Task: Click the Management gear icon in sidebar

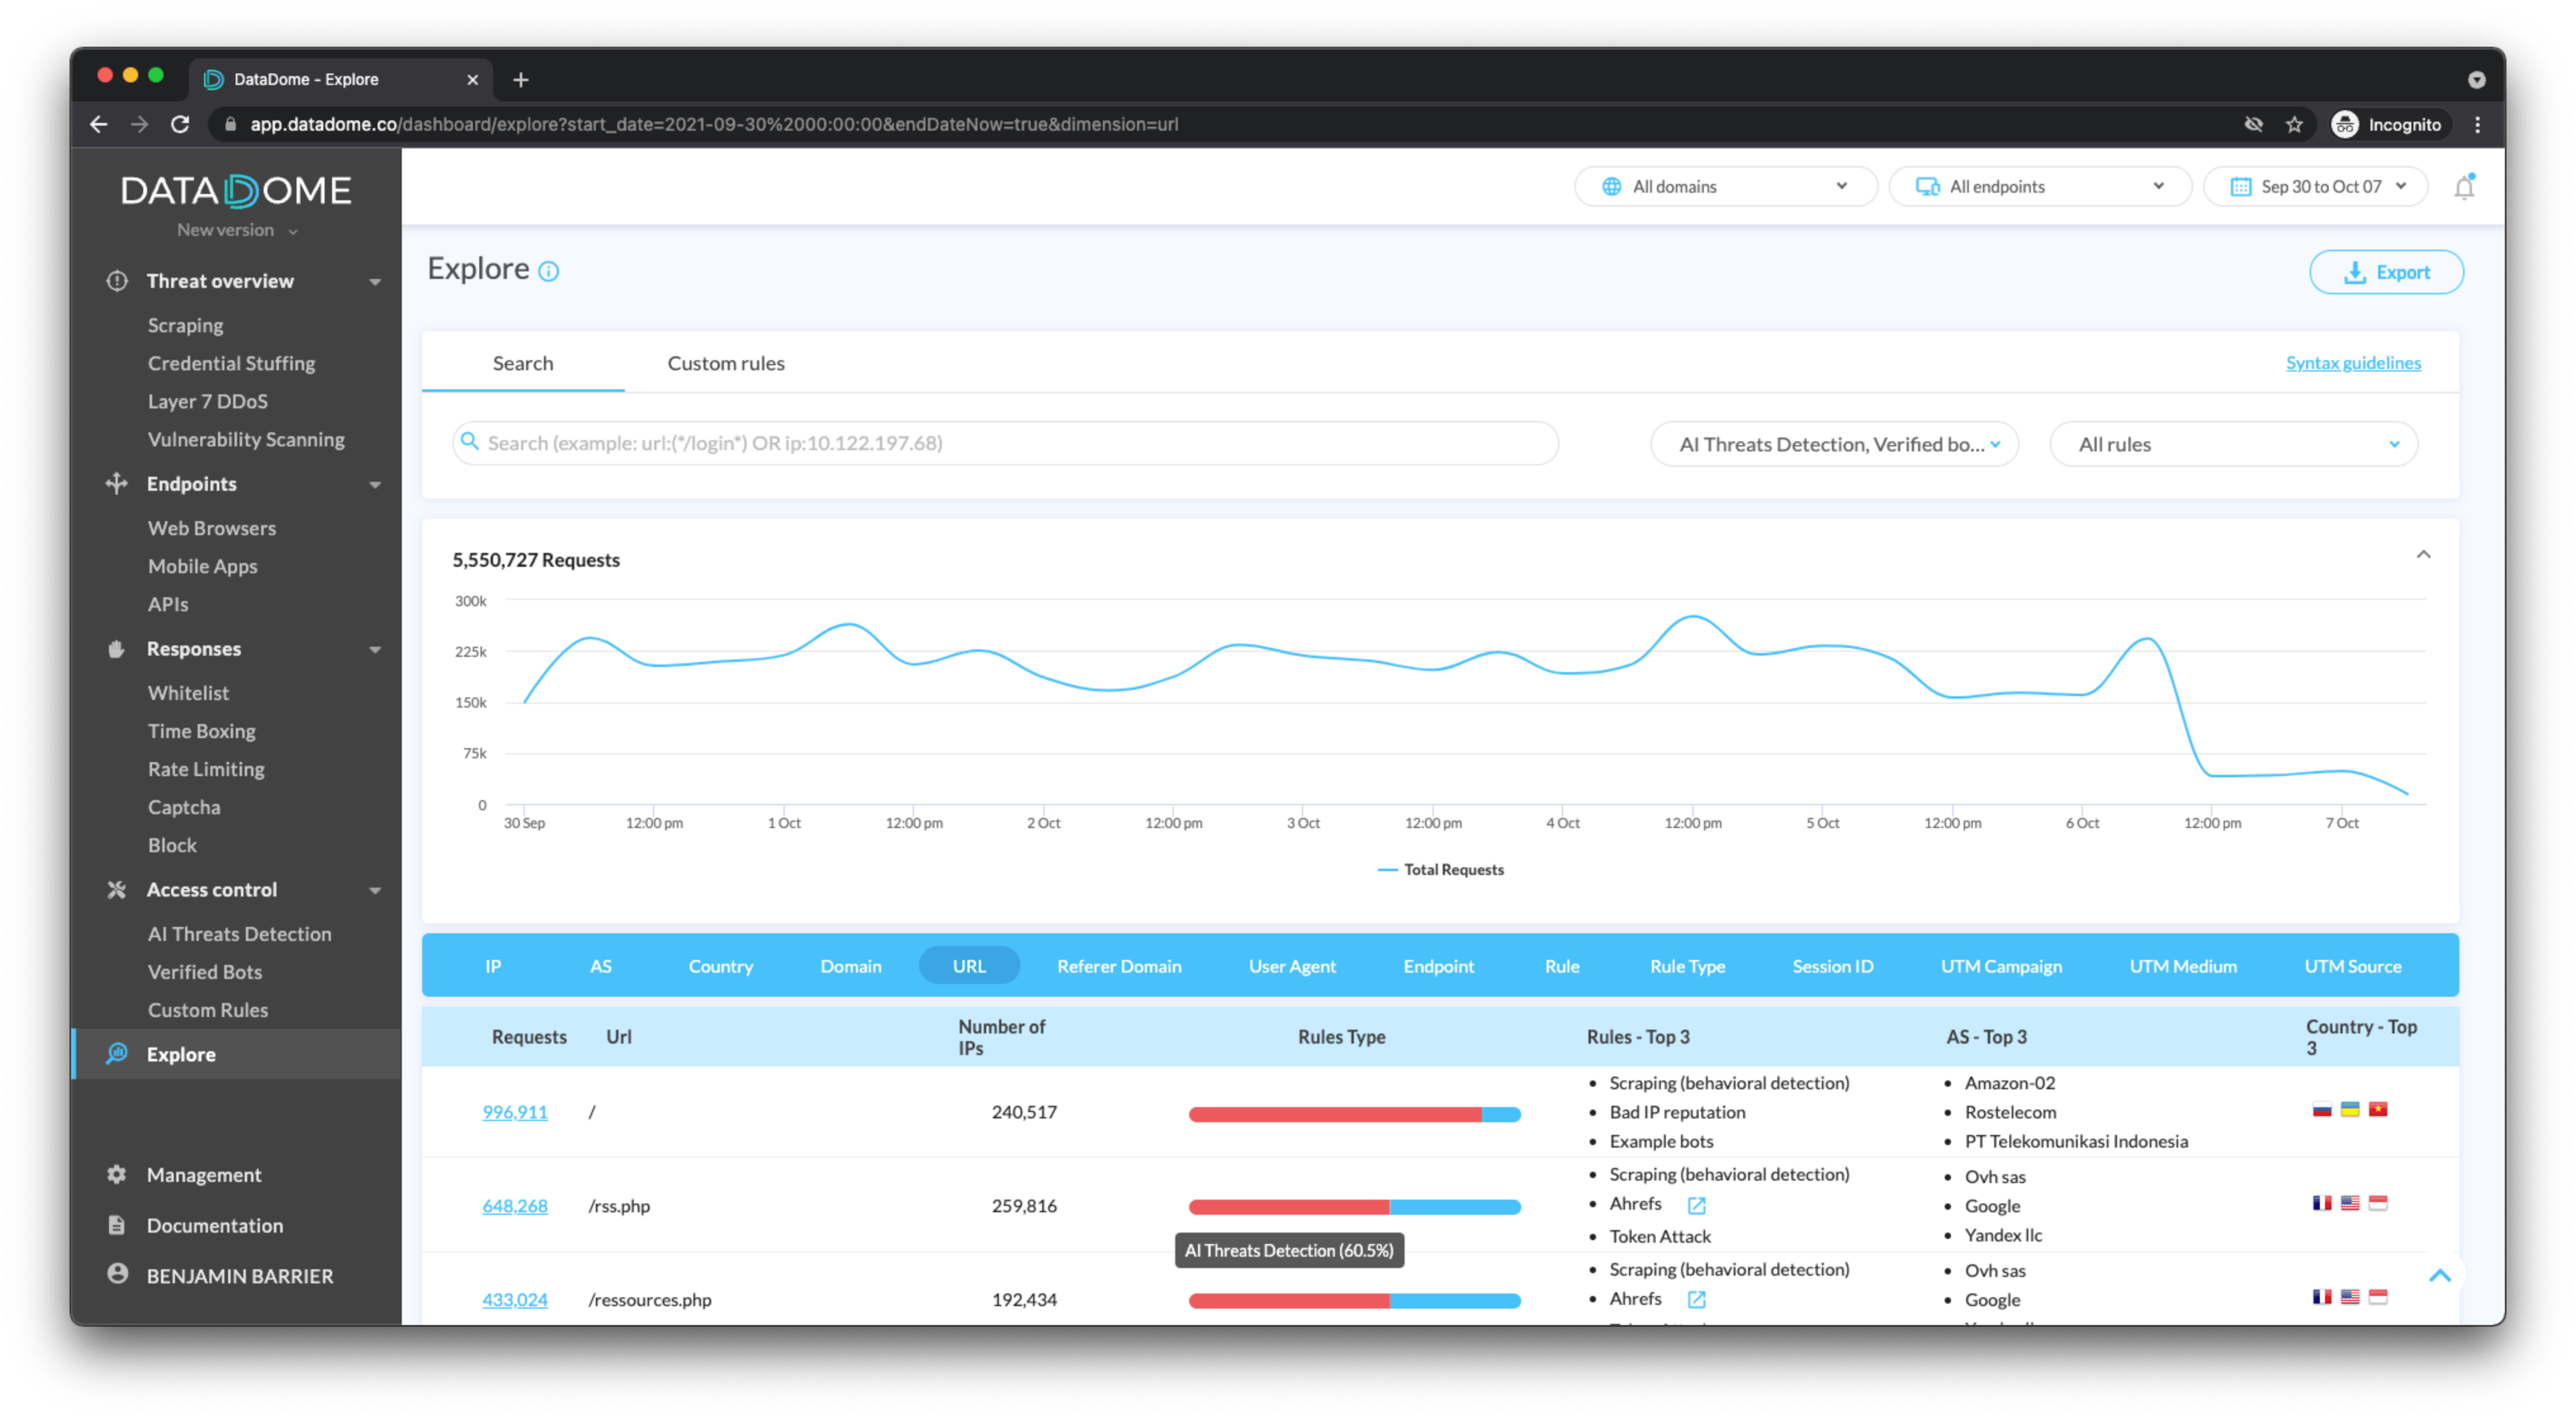Action: tap(117, 1174)
